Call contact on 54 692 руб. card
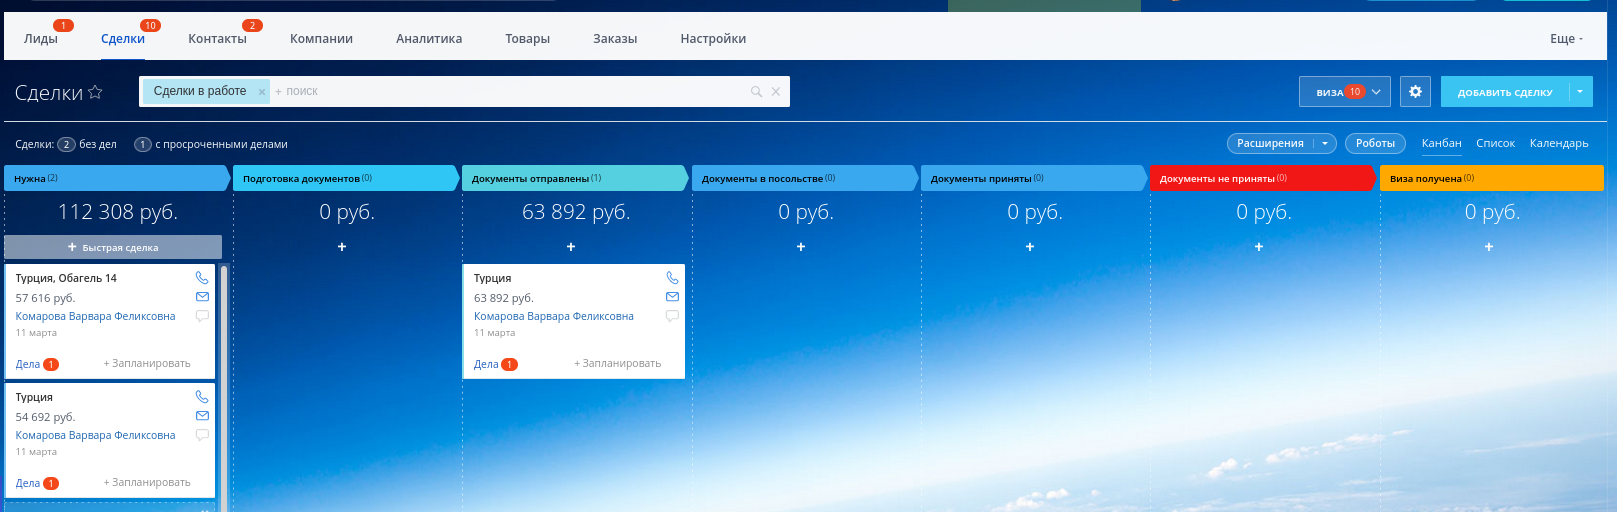 tap(202, 397)
